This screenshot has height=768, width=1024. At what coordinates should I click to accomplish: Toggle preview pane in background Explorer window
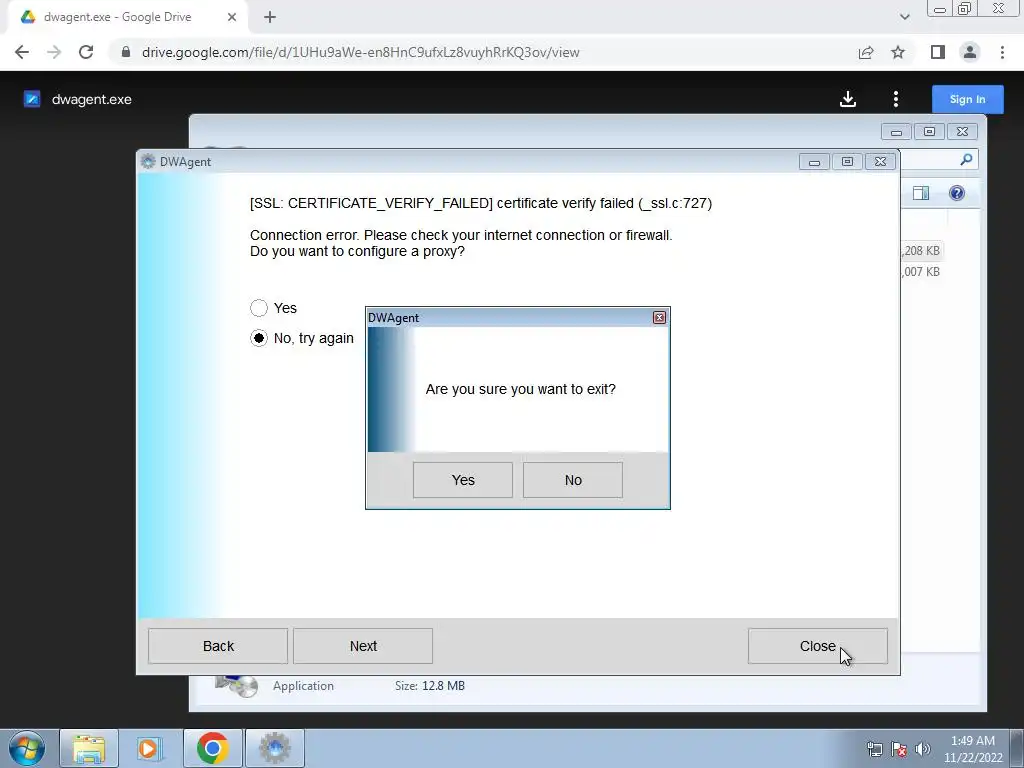click(921, 193)
